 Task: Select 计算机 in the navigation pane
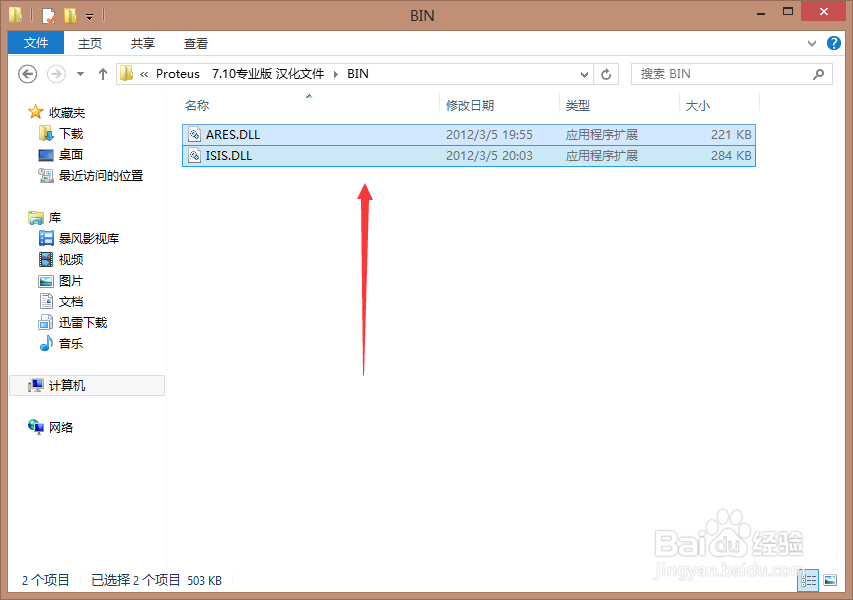tap(87, 385)
